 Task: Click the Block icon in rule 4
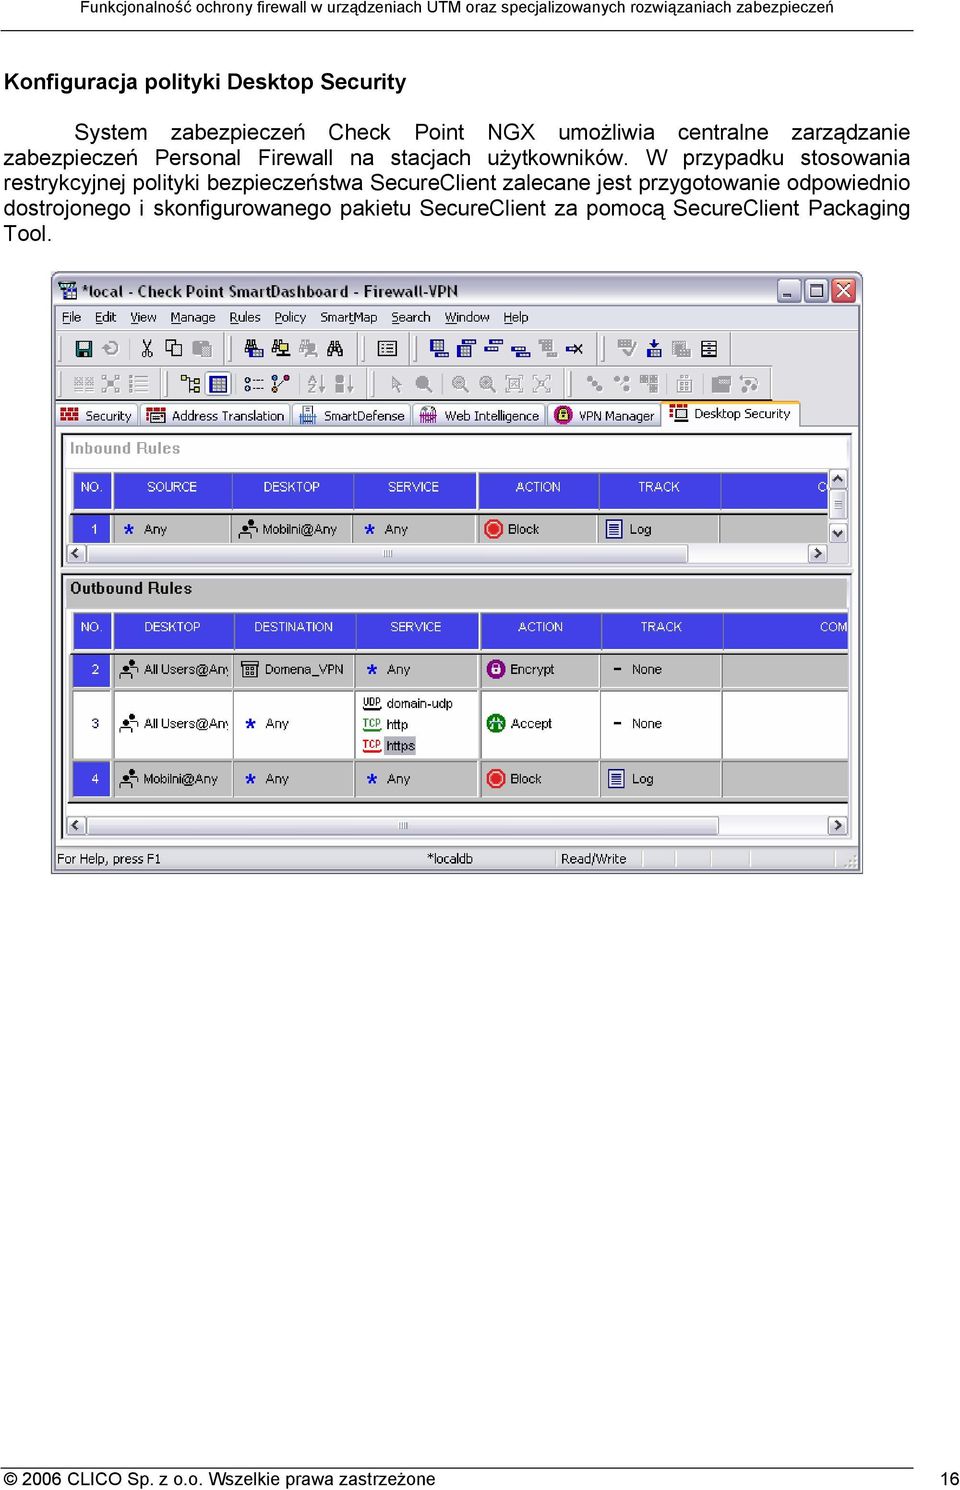[x=496, y=779]
